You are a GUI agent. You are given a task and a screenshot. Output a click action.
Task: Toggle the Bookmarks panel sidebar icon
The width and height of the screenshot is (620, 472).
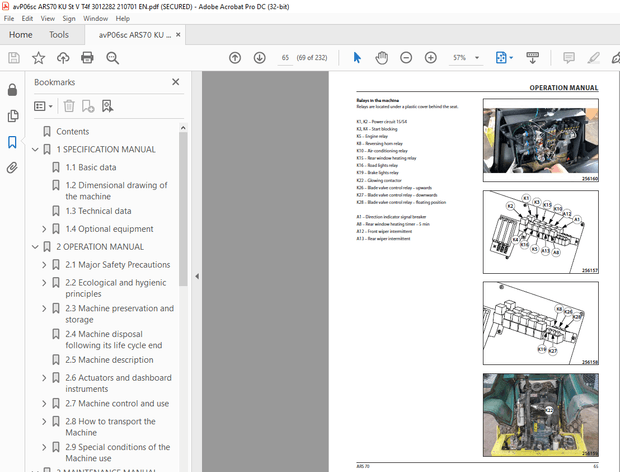point(12,142)
